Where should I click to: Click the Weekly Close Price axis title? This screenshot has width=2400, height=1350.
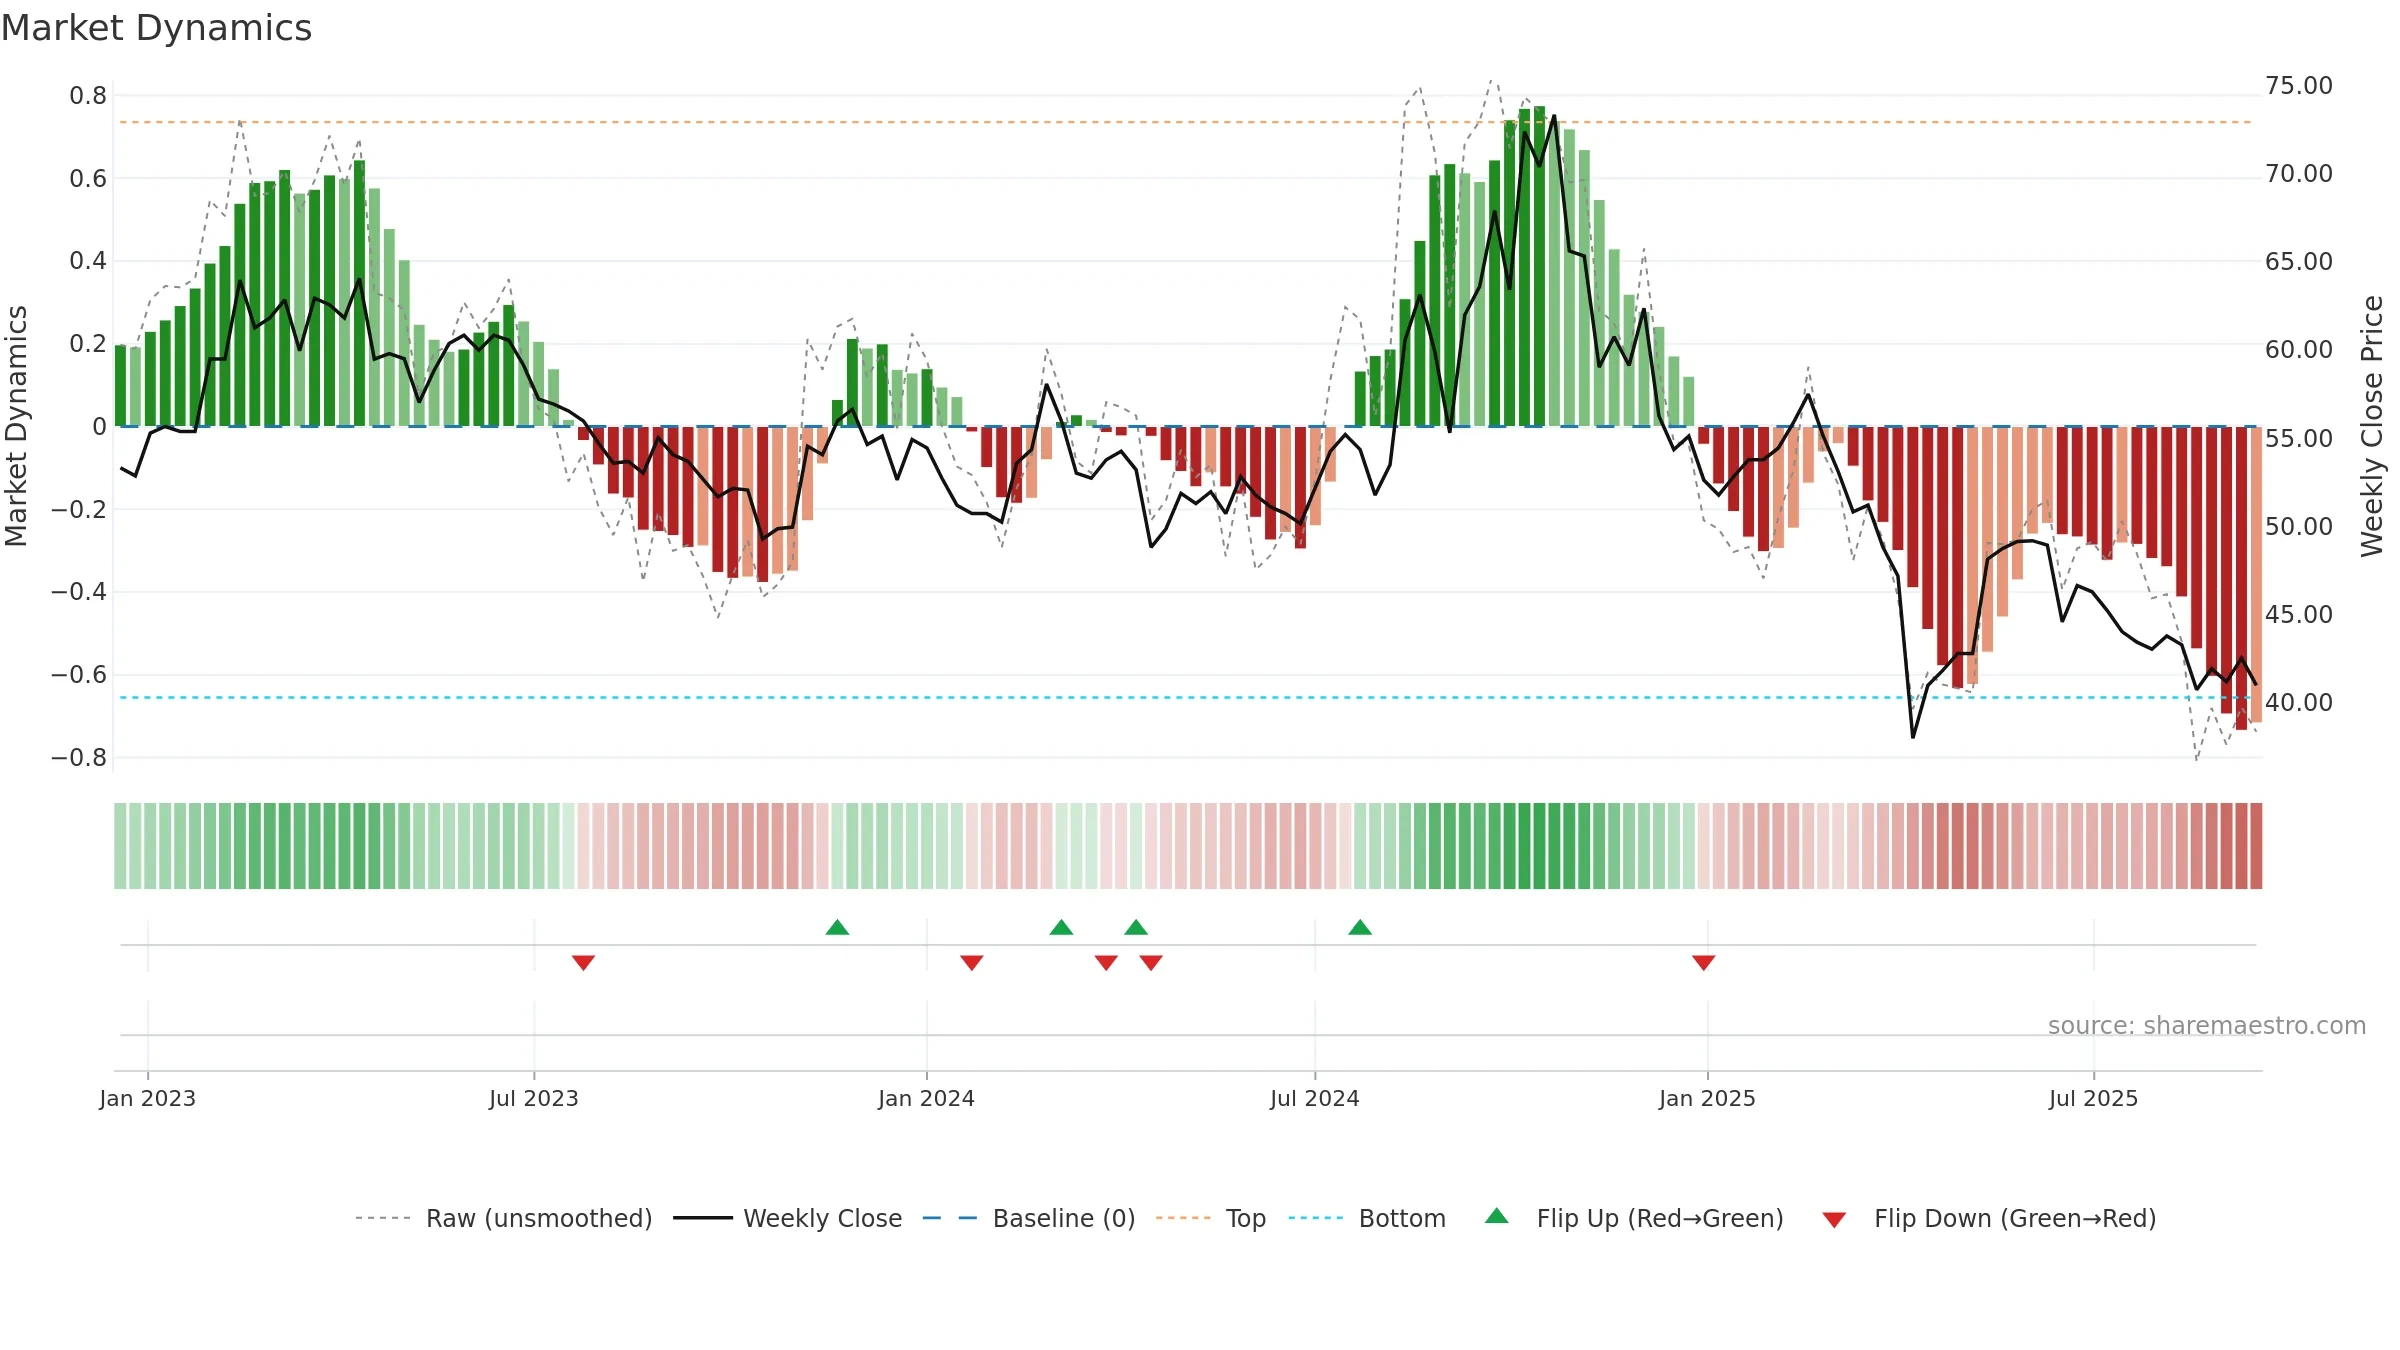tap(2372, 426)
